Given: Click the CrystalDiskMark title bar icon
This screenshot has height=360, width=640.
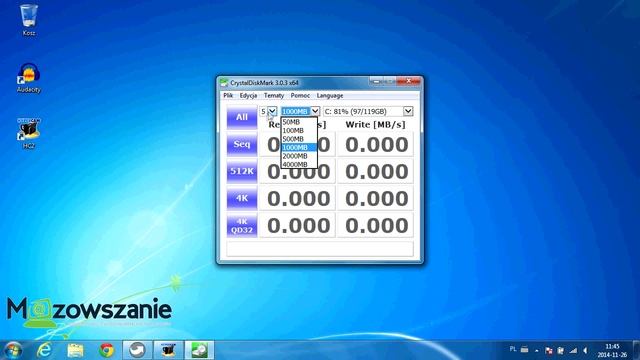Looking at the screenshot, I should 224,82.
